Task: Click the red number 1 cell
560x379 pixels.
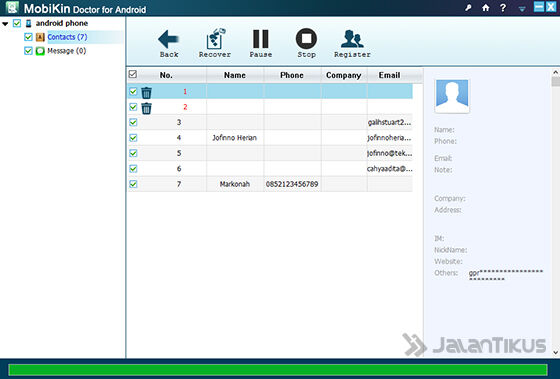Action: [x=185, y=91]
